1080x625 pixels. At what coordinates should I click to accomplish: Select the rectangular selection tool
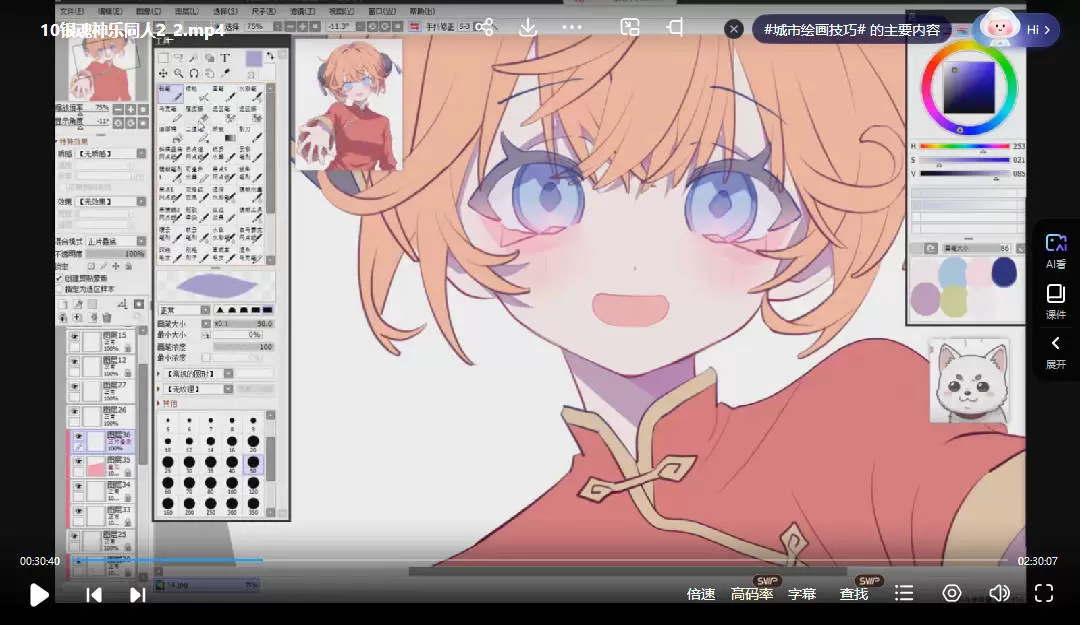click(x=163, y=58)
